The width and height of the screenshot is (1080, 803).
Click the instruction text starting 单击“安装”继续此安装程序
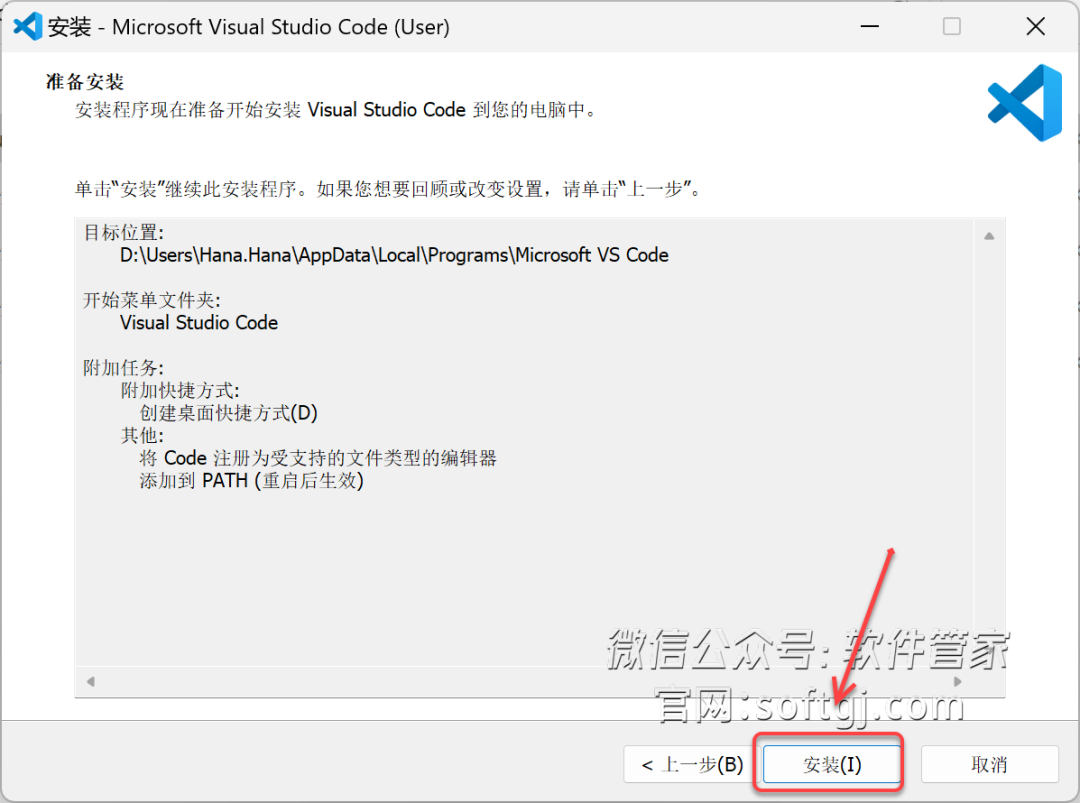388,189
